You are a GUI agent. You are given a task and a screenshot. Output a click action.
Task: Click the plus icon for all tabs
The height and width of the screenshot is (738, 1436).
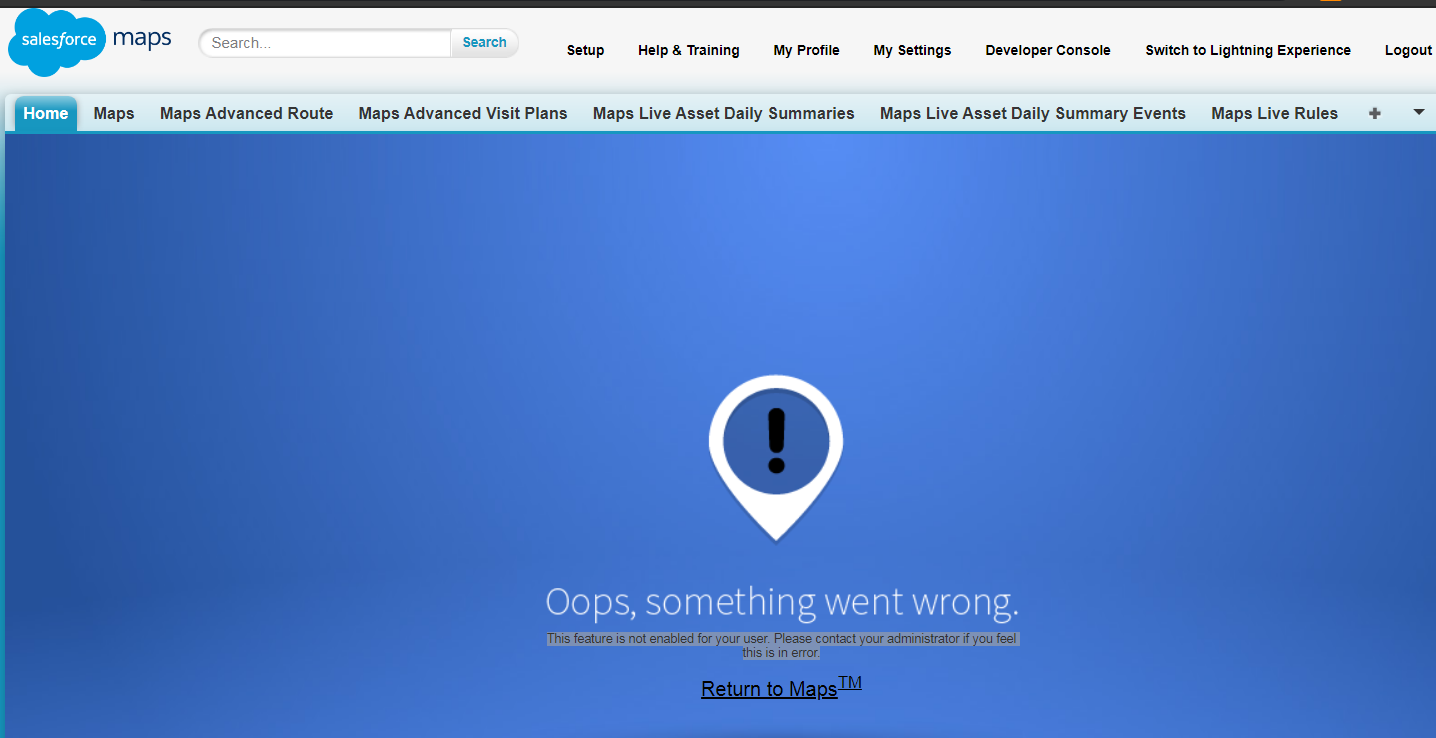tap(1375, 114)
